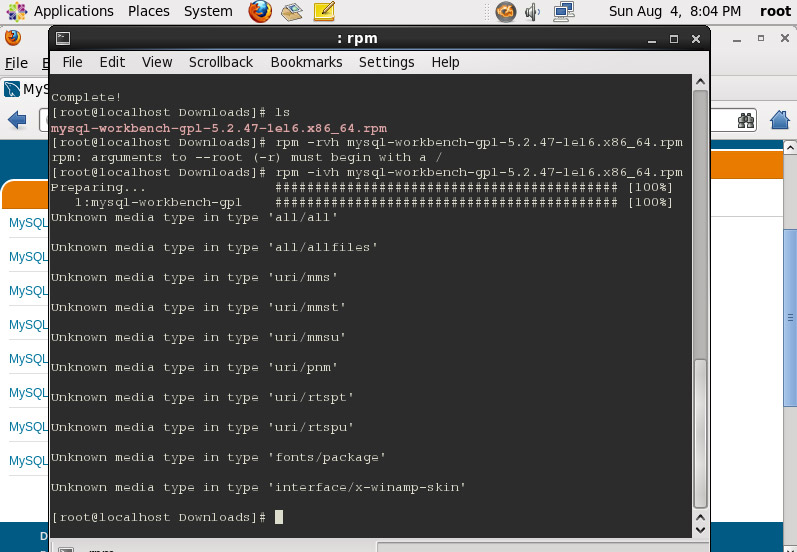Launch Firefox from the top panel
Screen dimensions: 797x552
click(260, 11)
